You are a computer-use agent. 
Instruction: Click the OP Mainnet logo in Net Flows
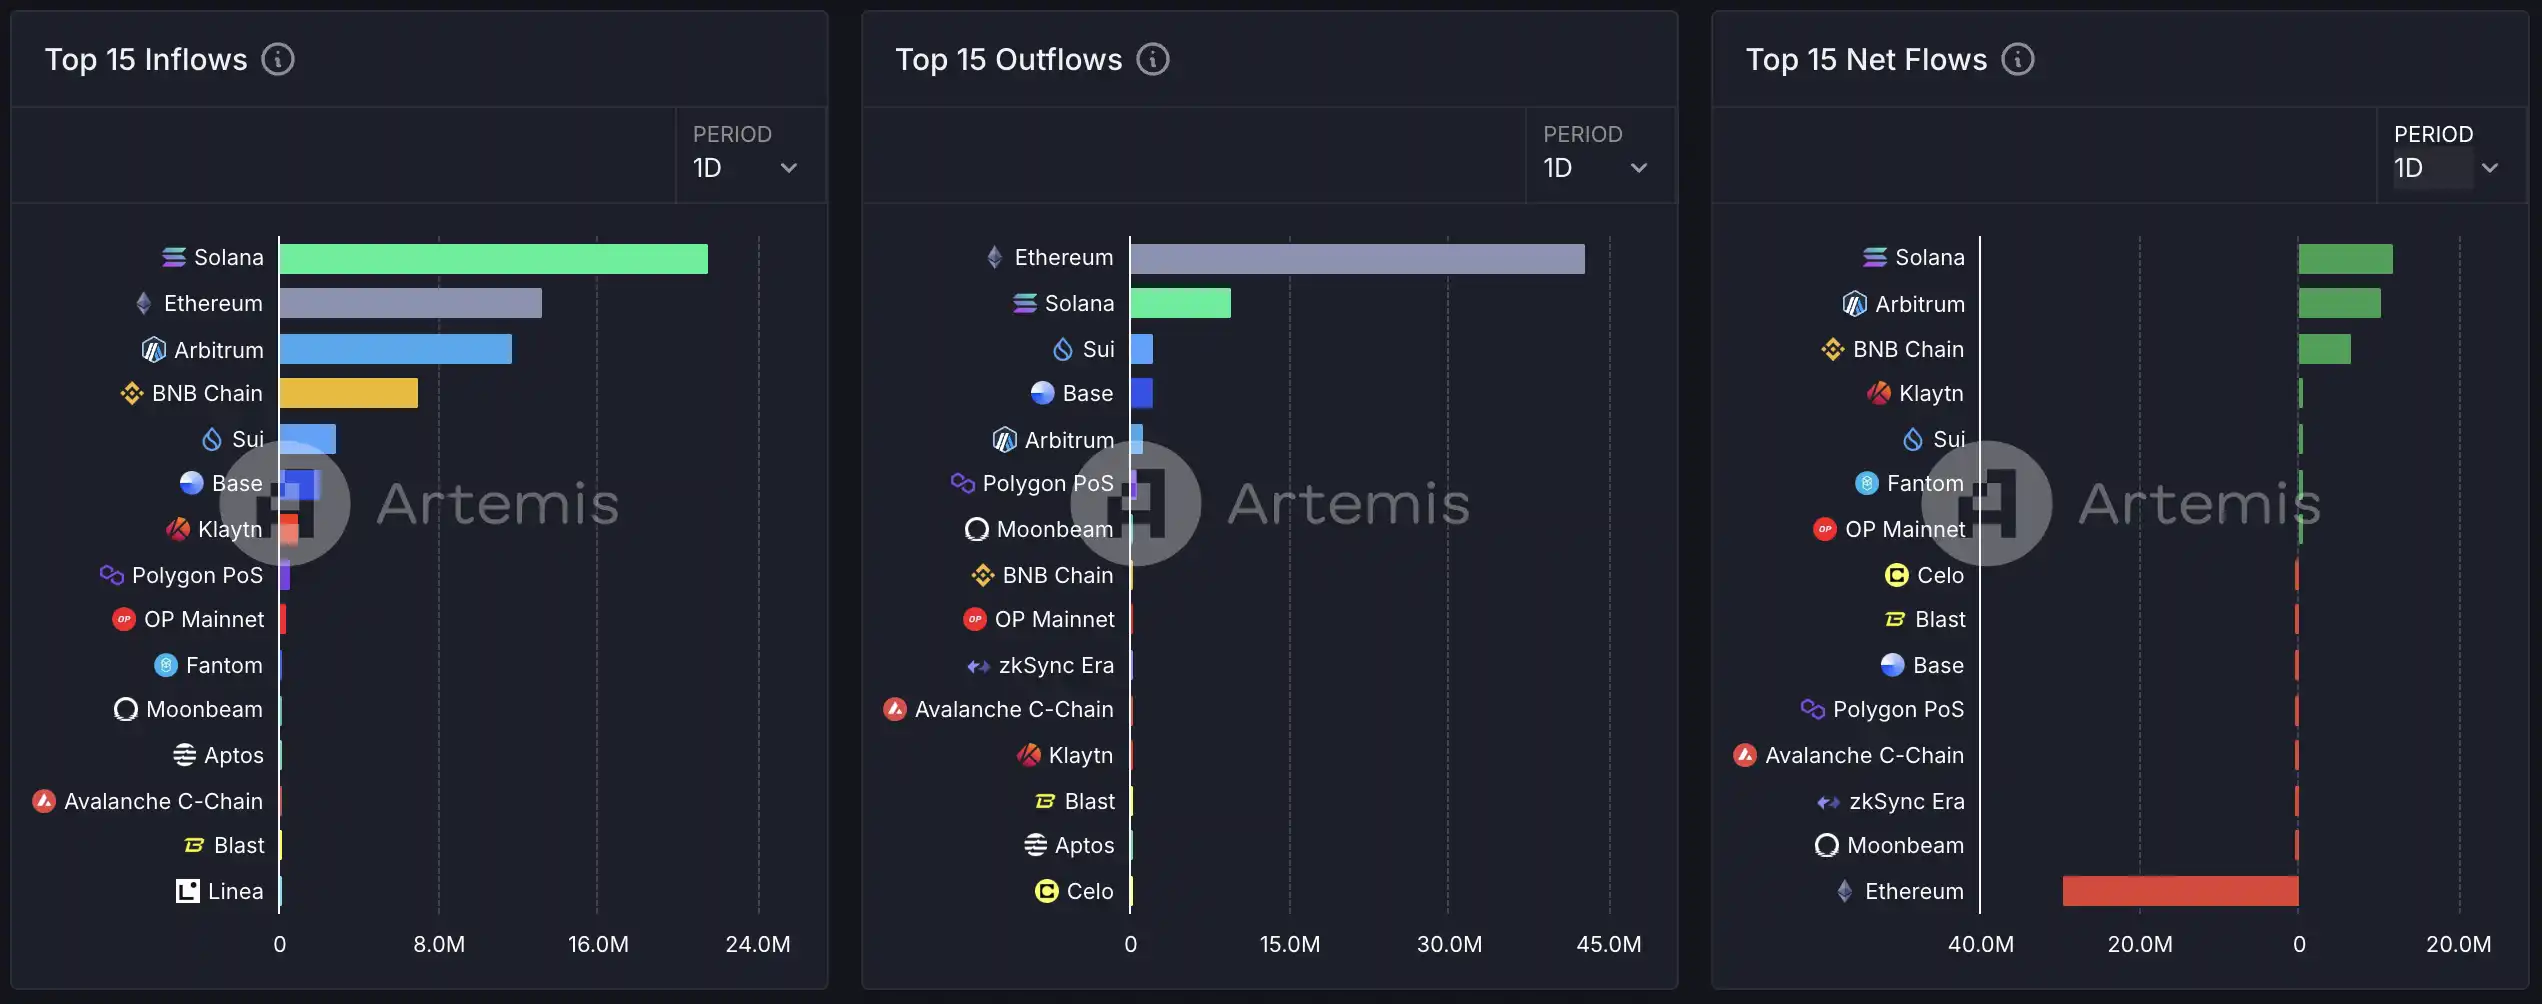tap(1825, 530)
